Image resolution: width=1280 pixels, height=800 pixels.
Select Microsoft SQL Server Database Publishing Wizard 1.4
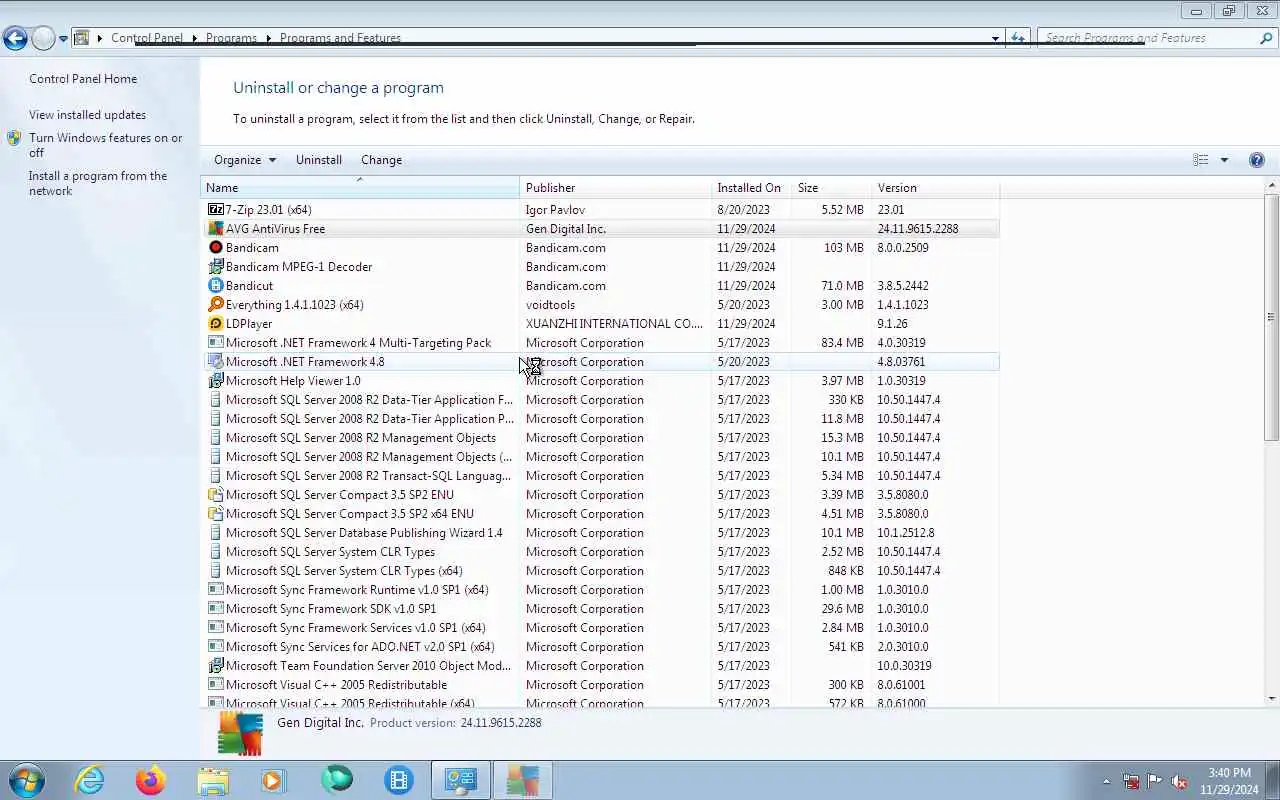click(600, 532)
